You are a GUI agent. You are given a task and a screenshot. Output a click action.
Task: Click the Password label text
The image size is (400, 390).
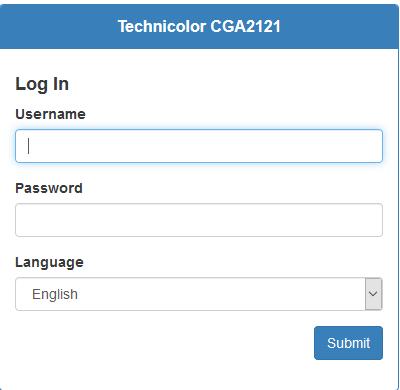[49, 188]
